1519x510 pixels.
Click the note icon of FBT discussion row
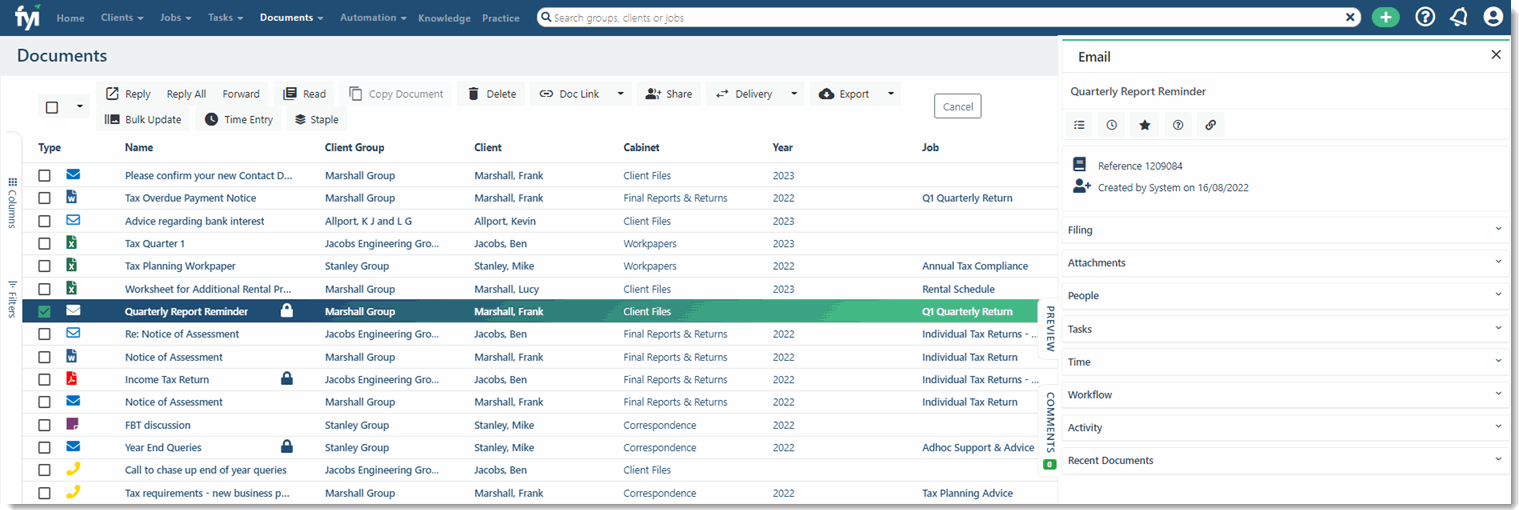tap(72, 424)
